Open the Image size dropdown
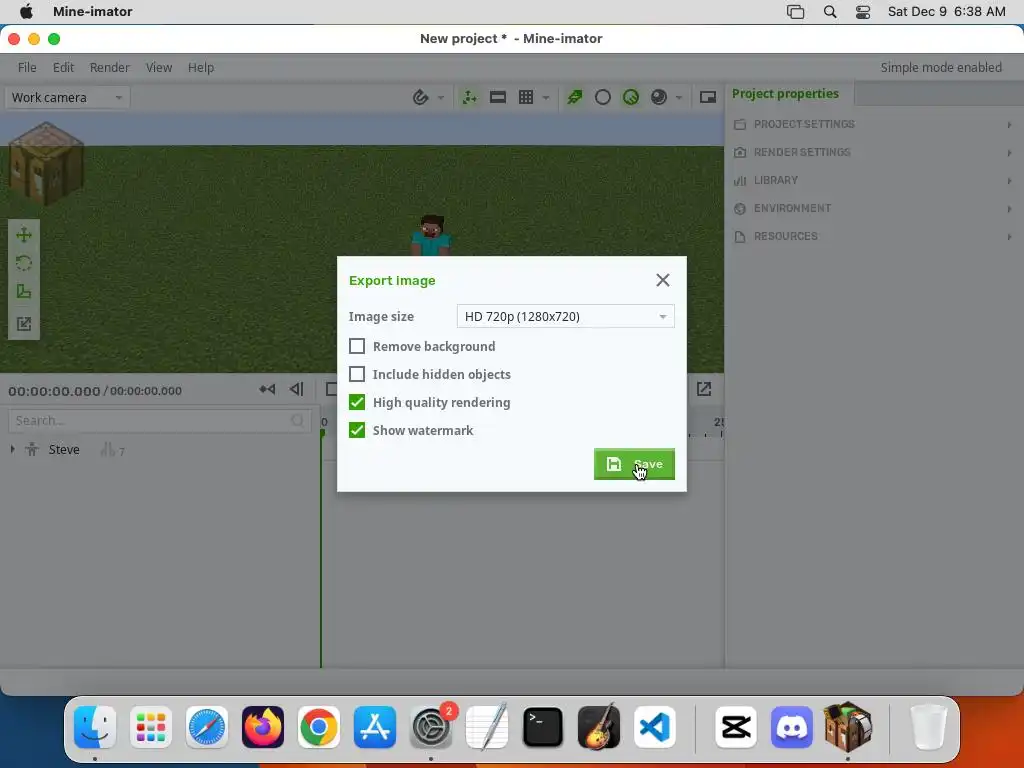This screenshot has width=1024, height=768. pyautogui.click(x=566, y=316)
